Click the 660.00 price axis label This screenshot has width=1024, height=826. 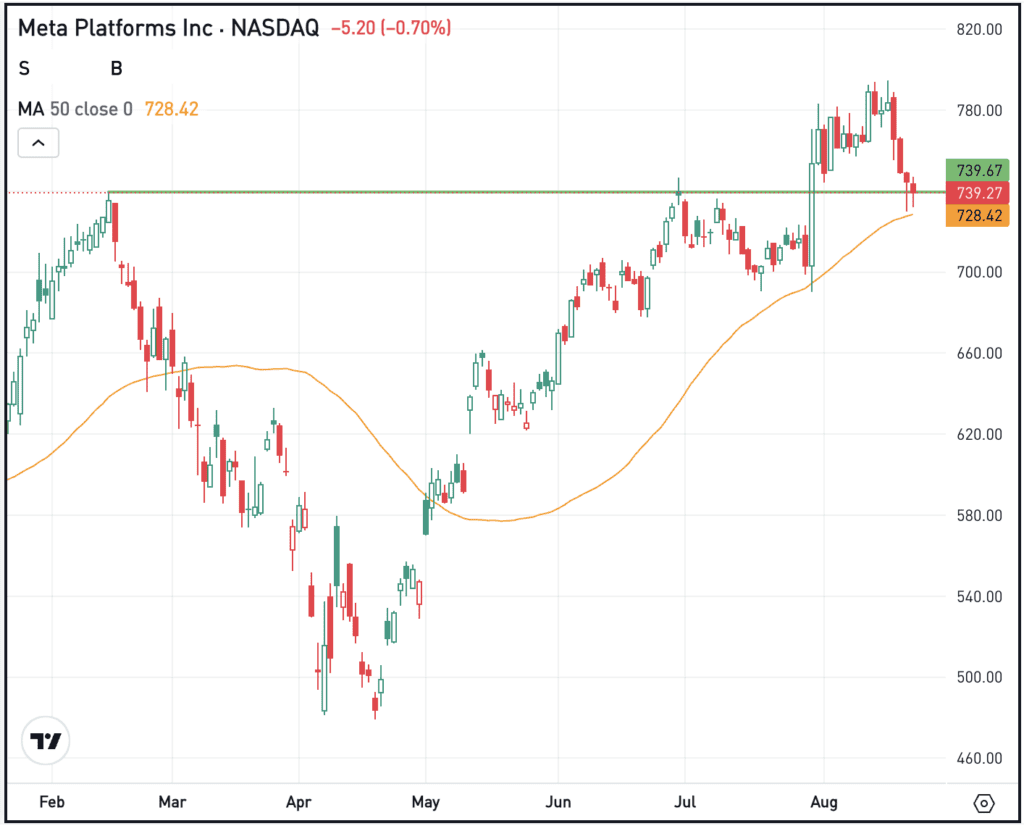click(x=979, y=353)
